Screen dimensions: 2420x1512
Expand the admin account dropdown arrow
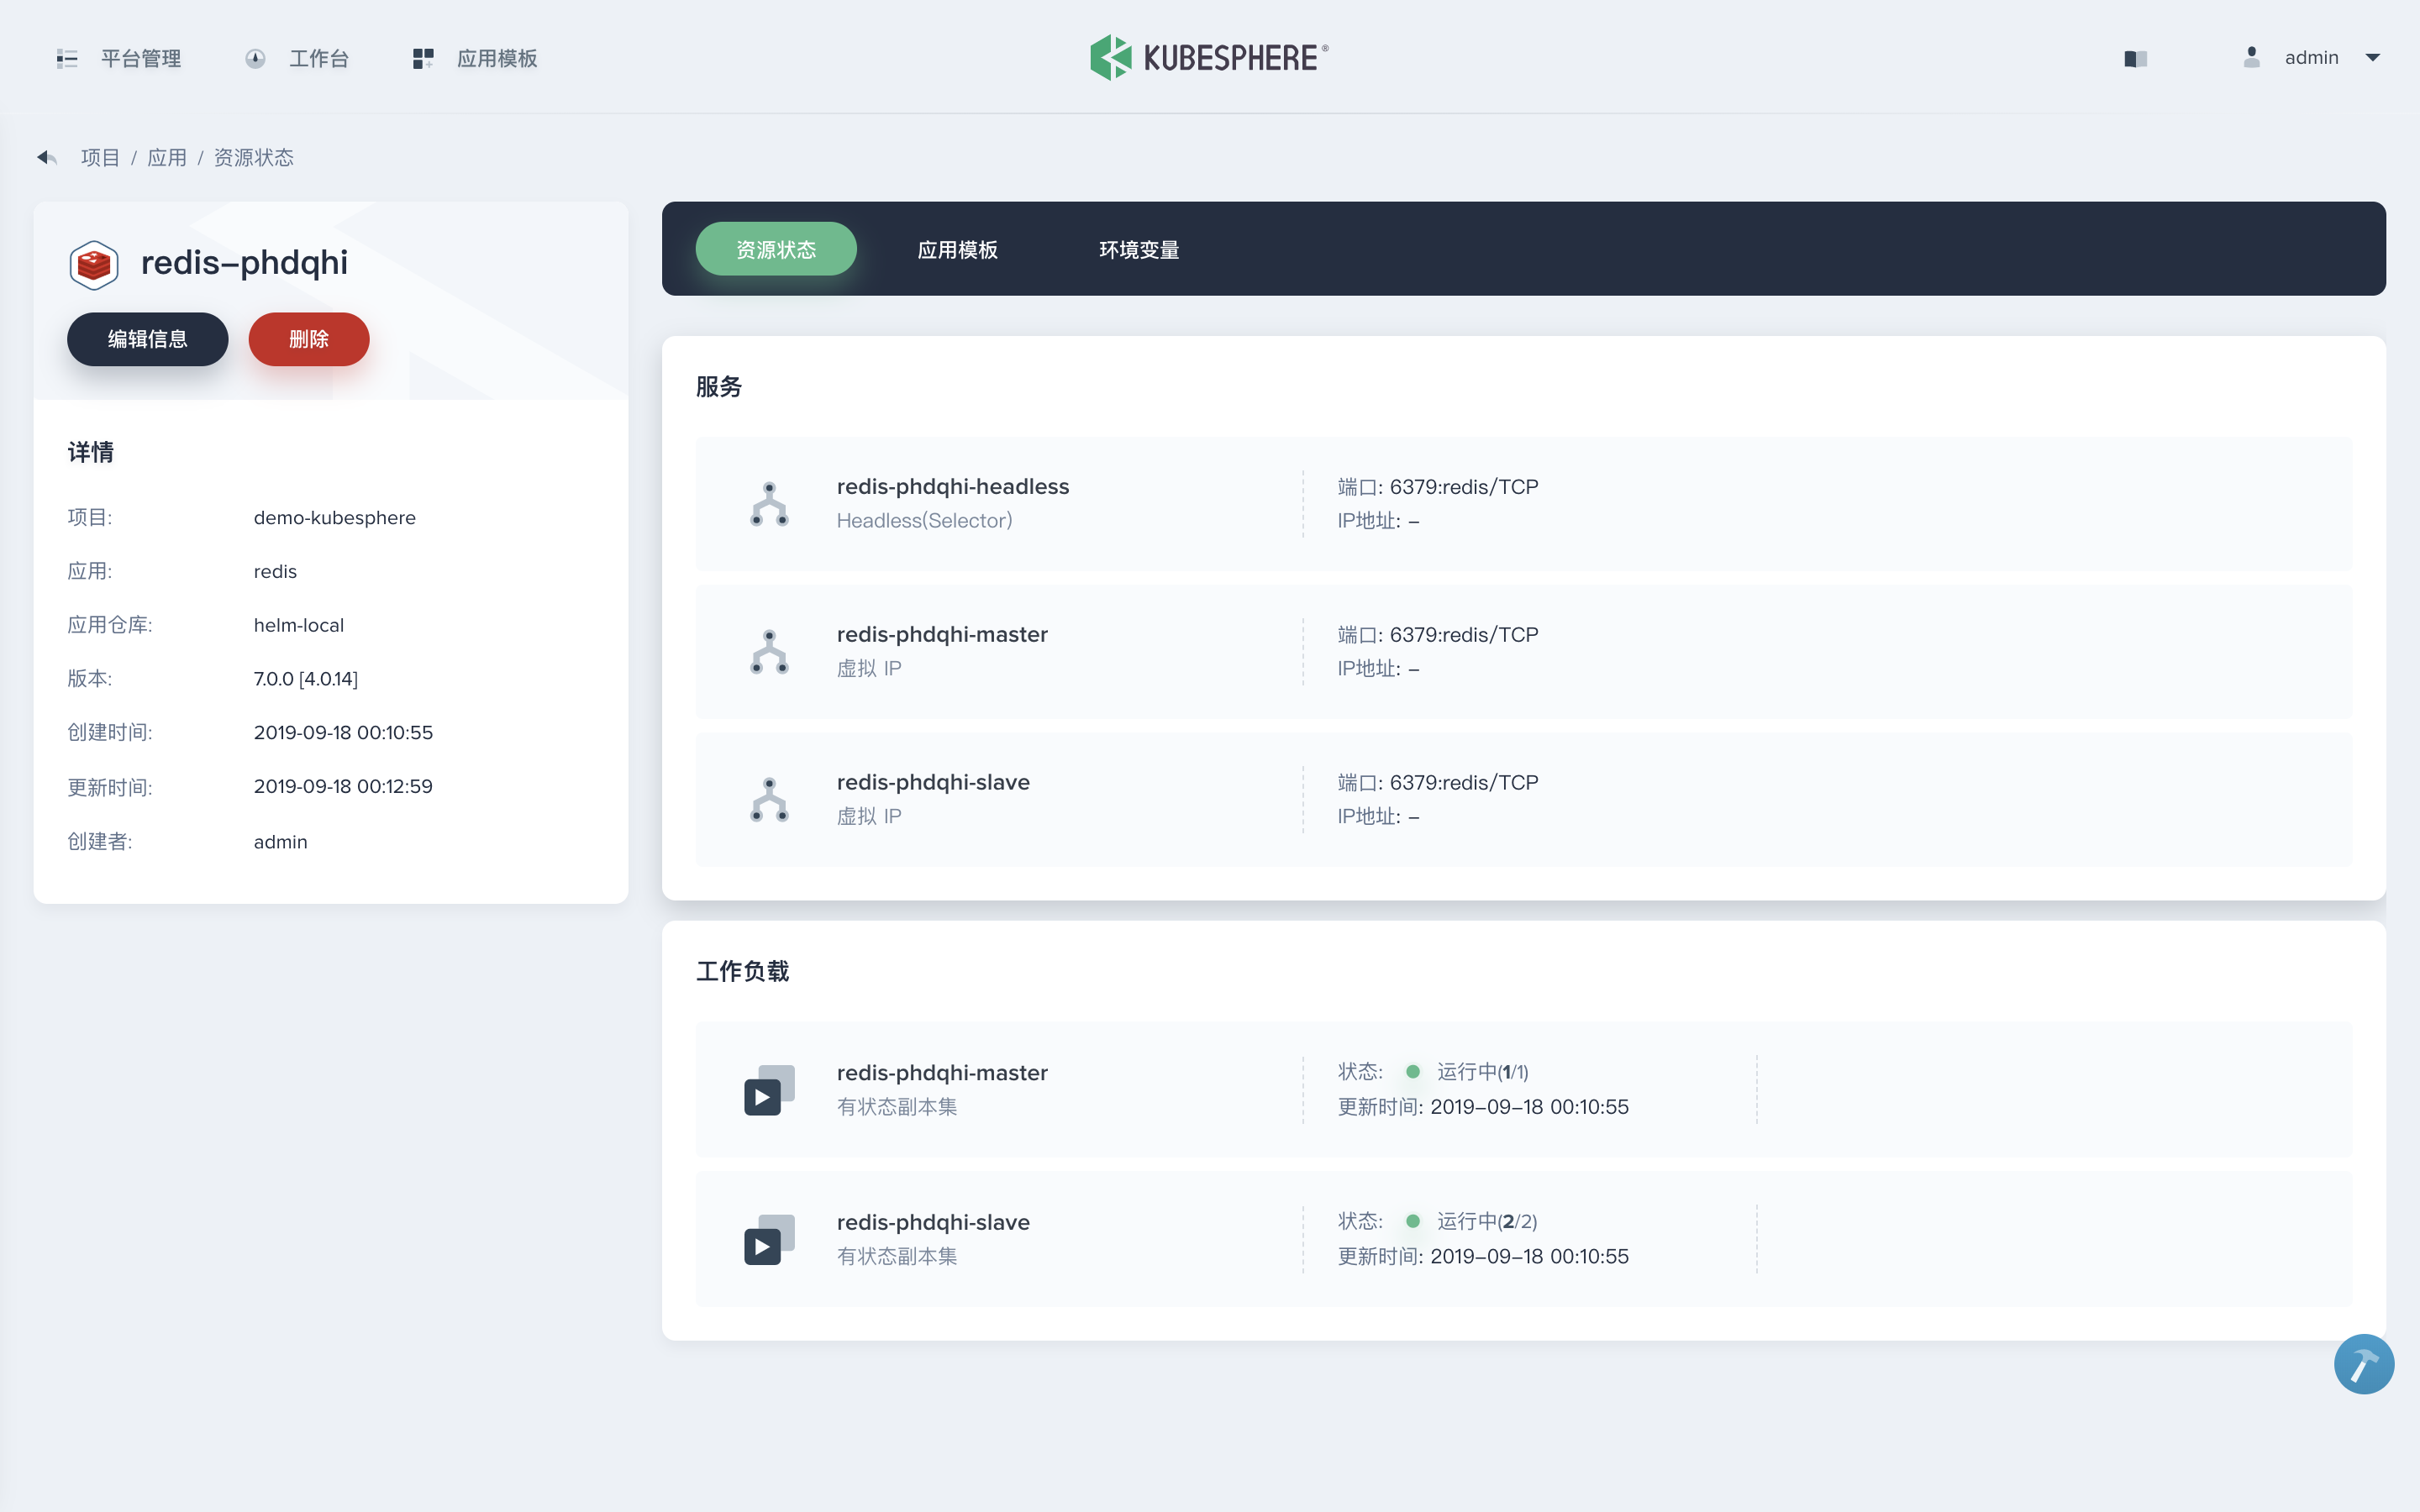2372,57
